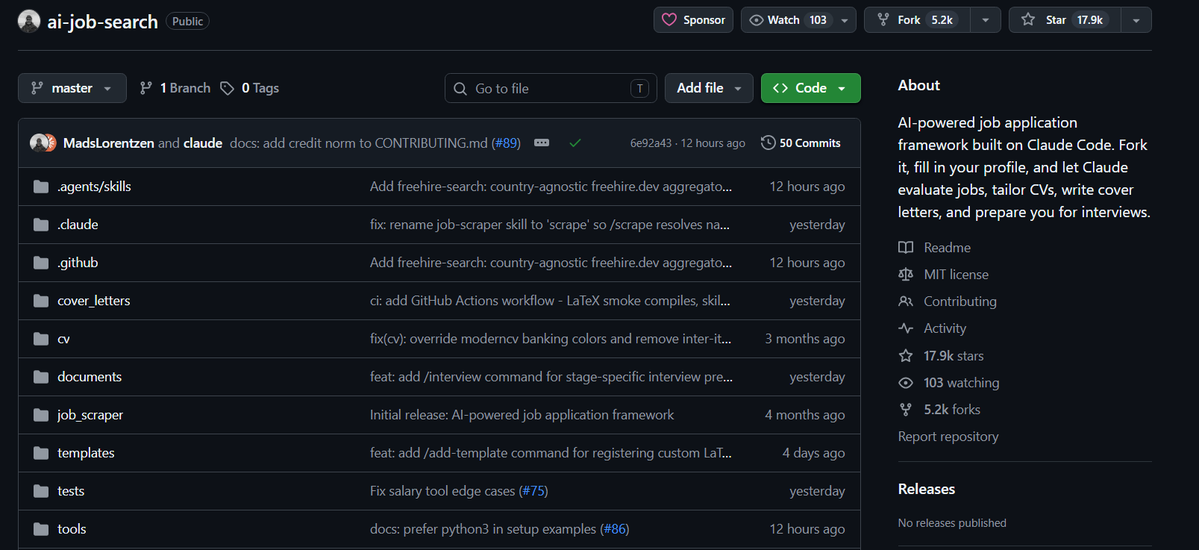The height and width of the screenshot is (550, 1199).
Task: Open the 103 watching link
Action: (x=949, y=382)
